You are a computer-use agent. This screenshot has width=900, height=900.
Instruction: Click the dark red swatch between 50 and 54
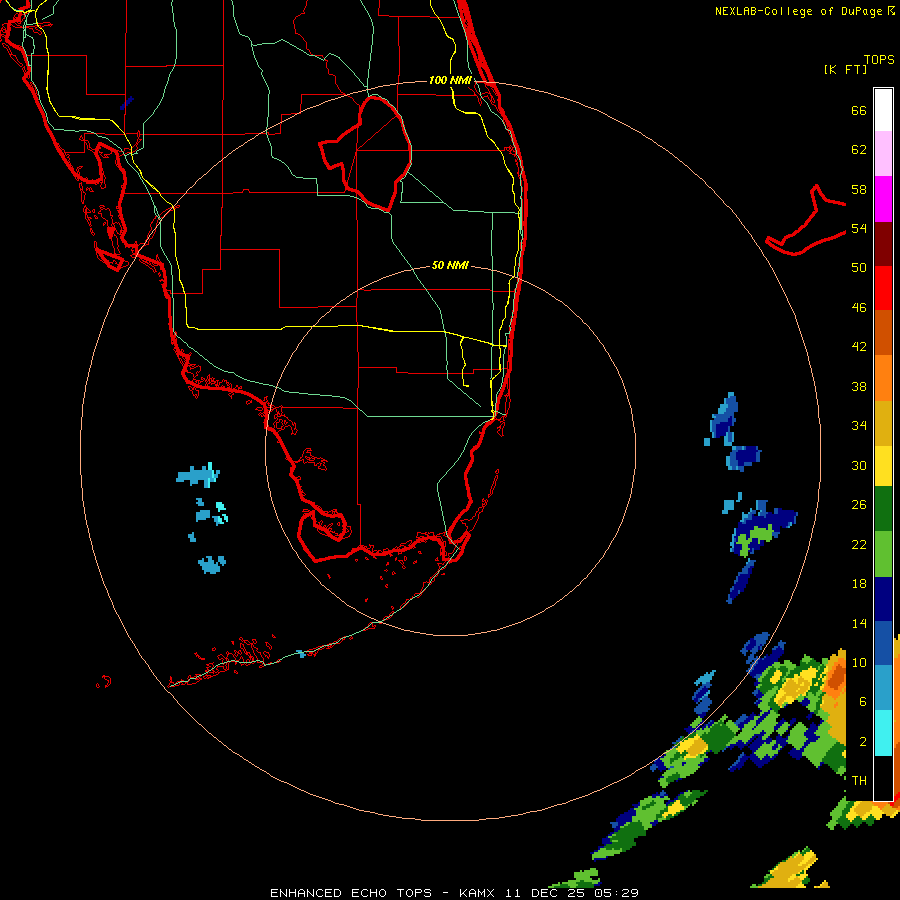[883, 244]
